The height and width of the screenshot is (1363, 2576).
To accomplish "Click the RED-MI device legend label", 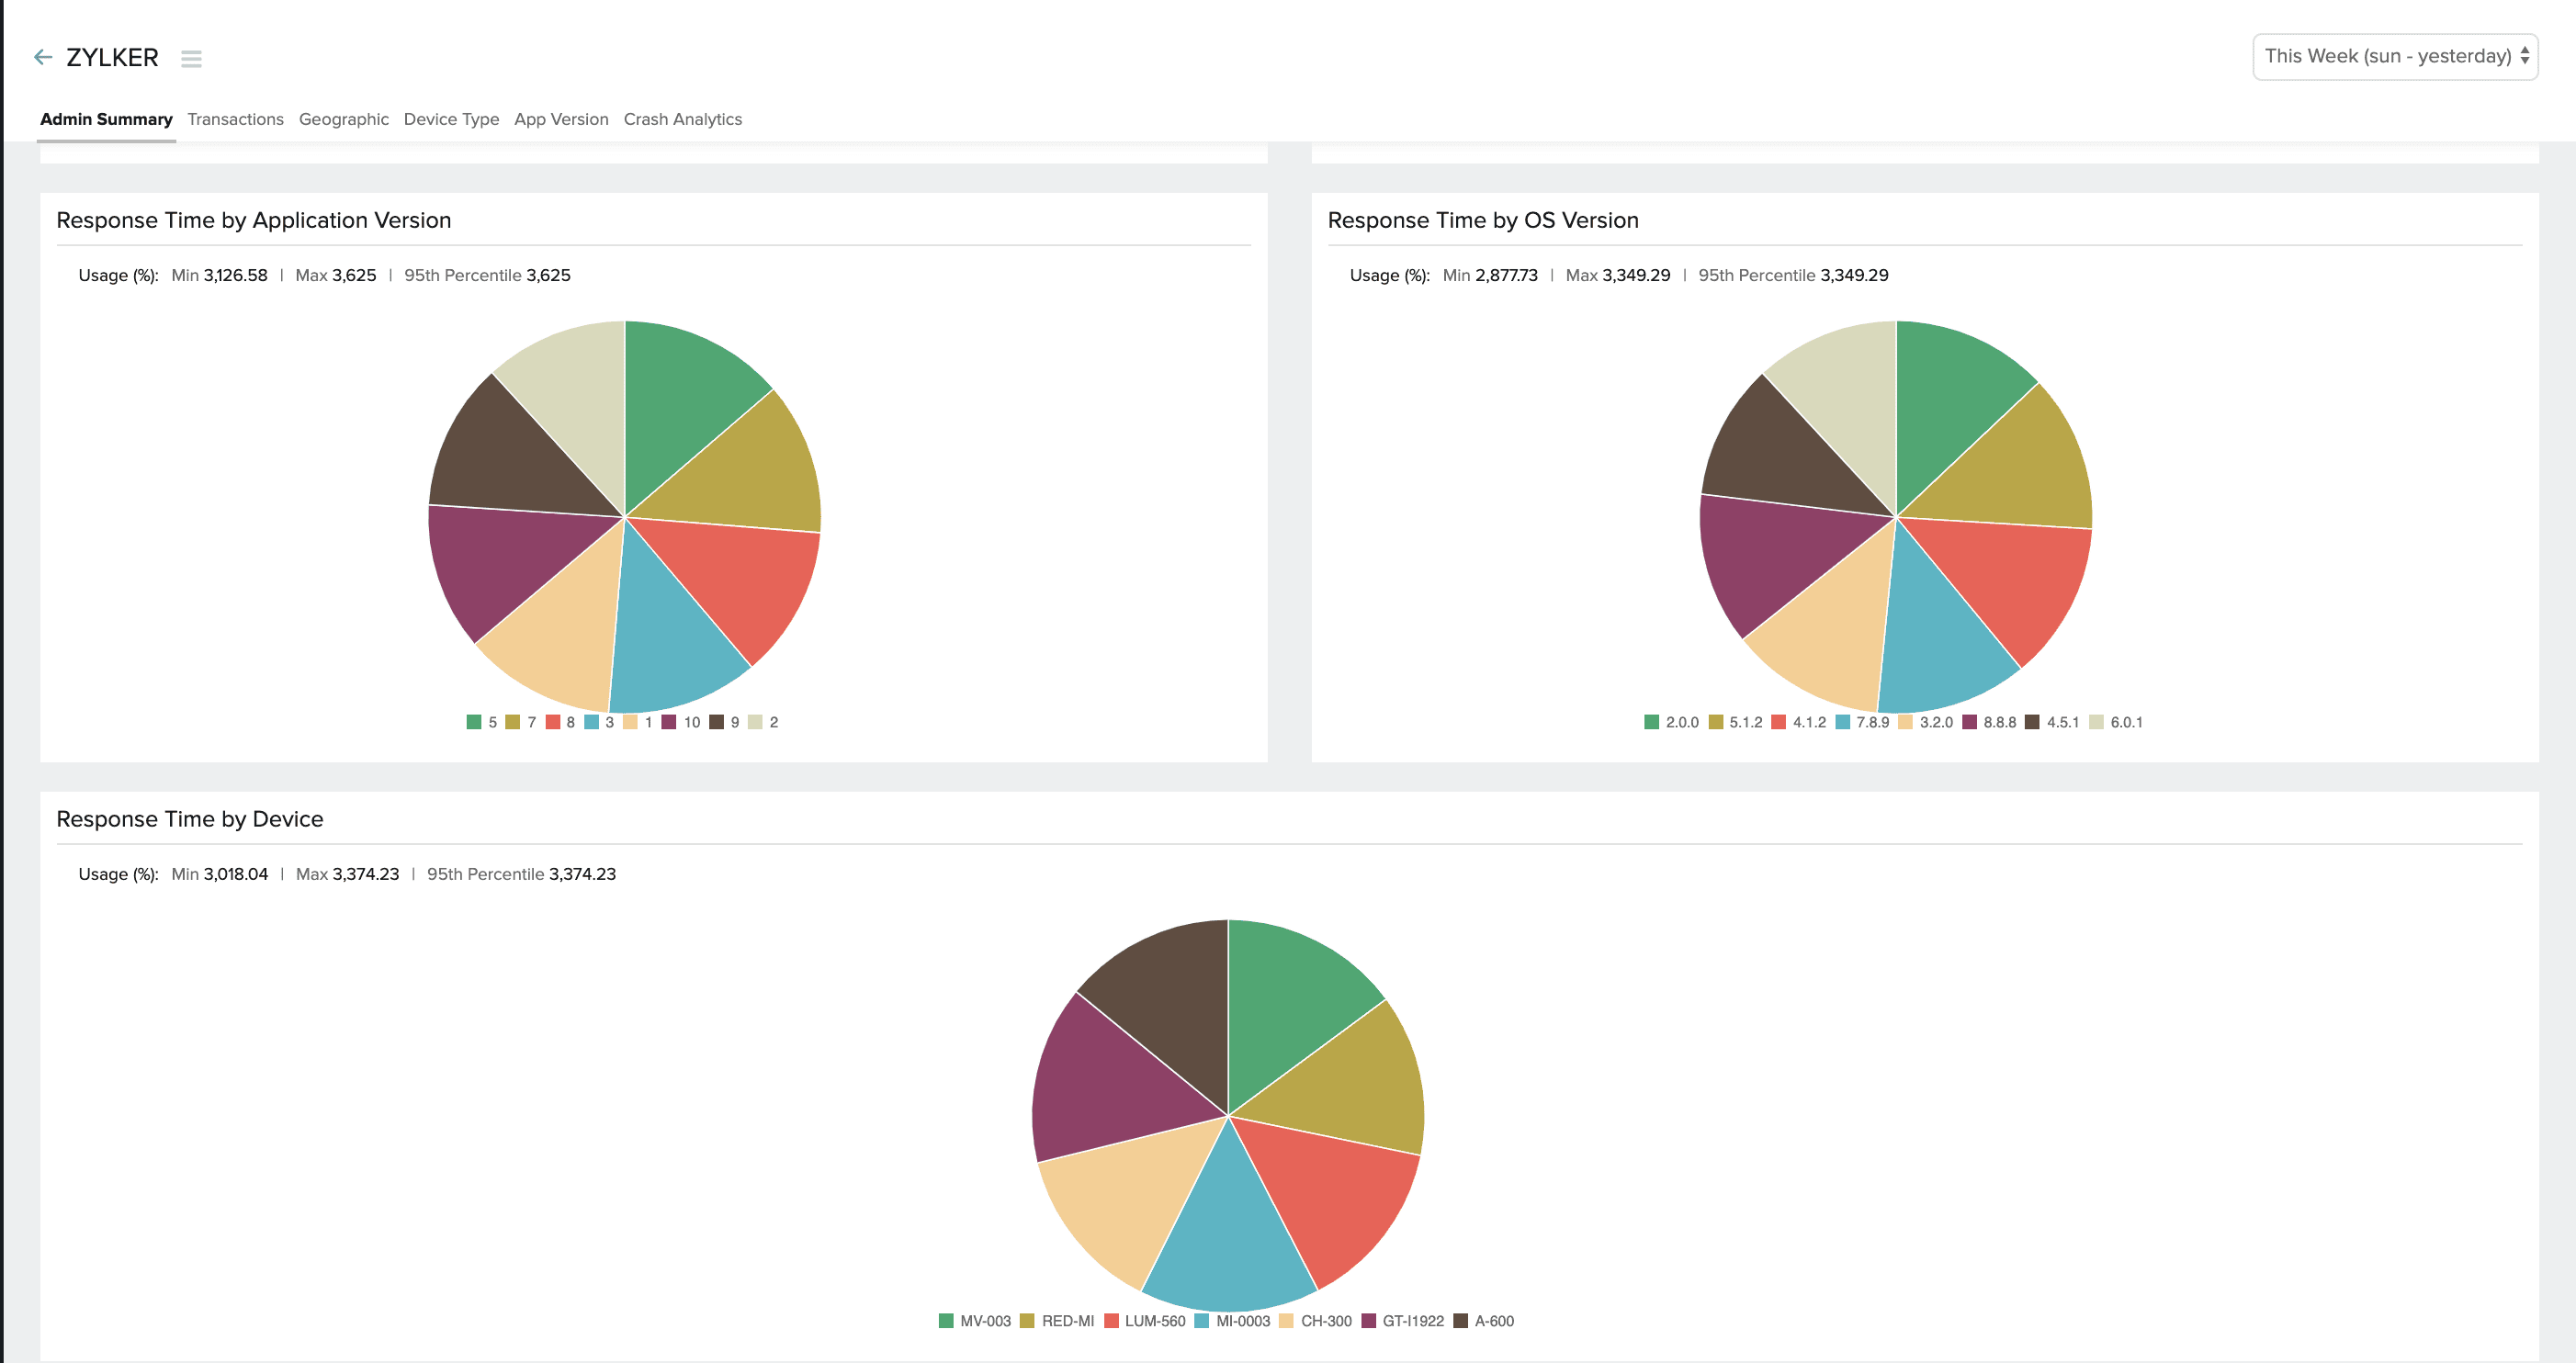I will pos(1067,1321).
